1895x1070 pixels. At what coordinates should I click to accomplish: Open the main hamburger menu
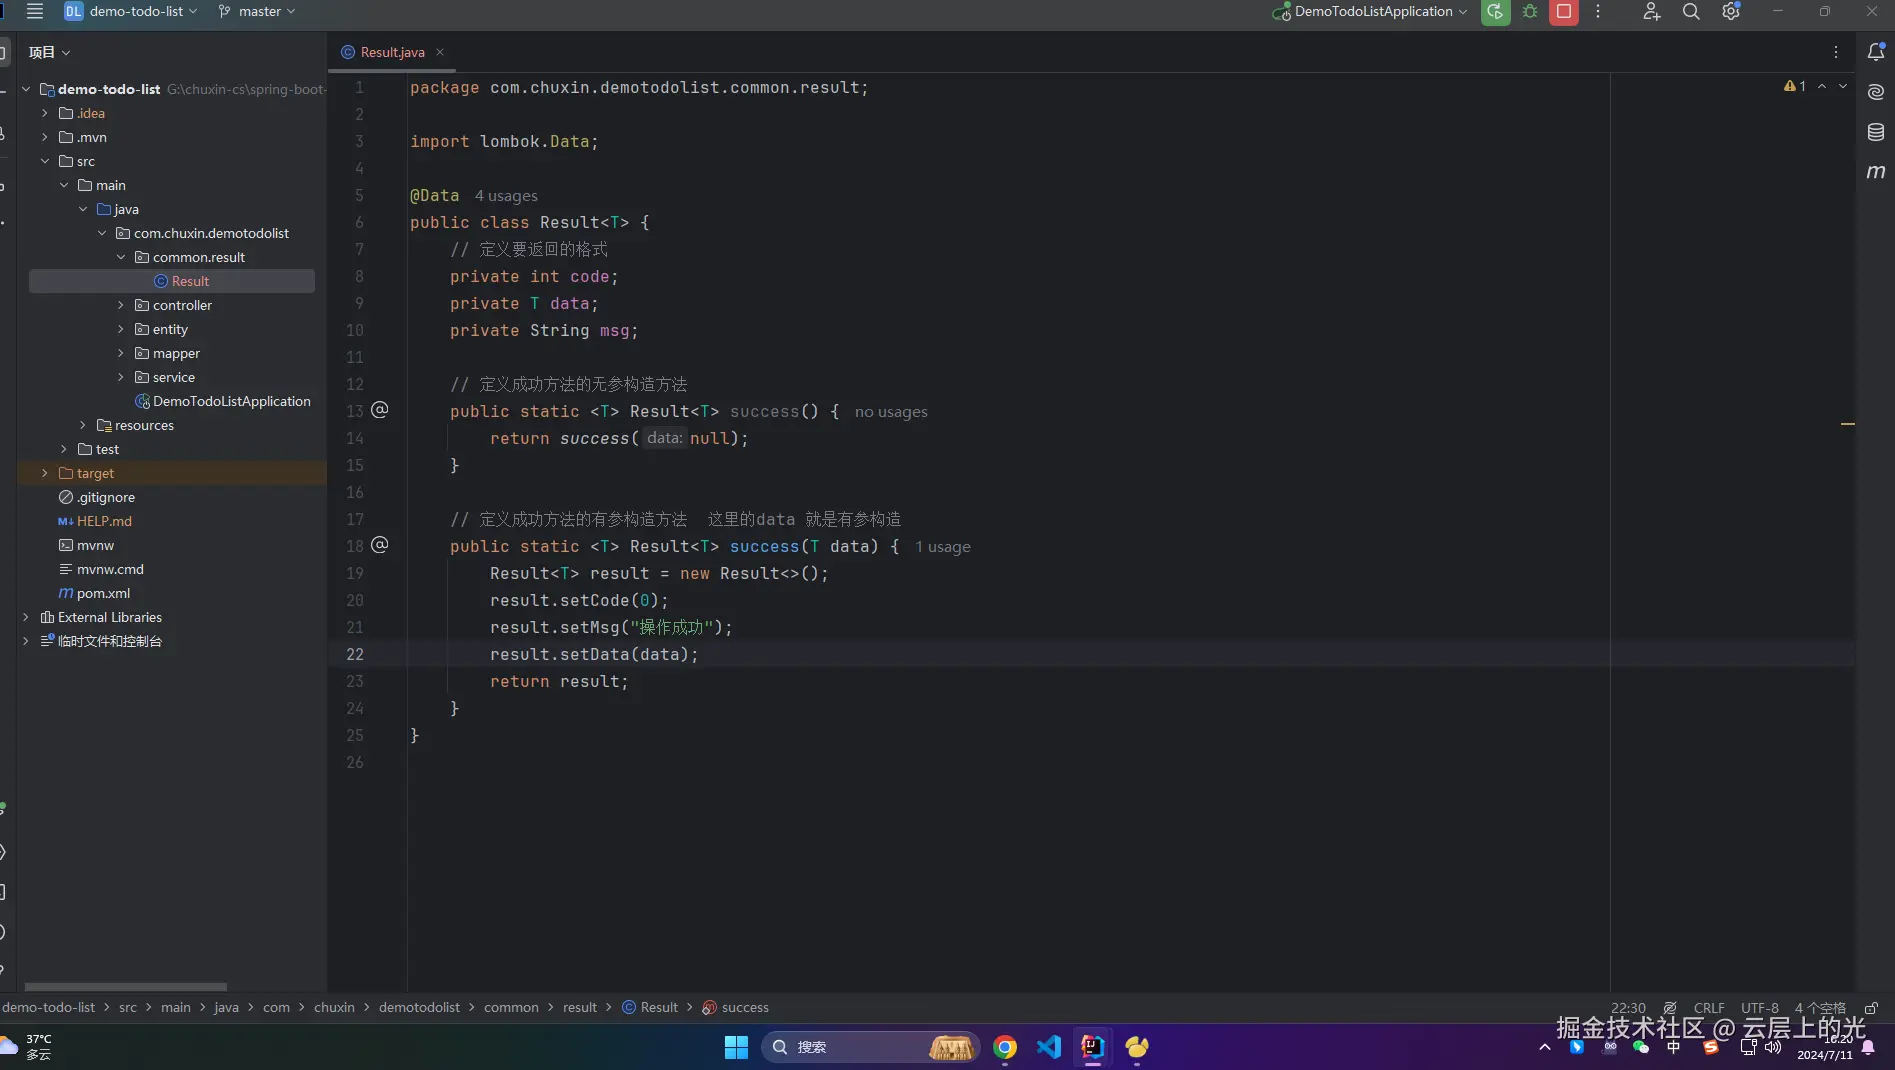pyautogui.click(x=35, y=12)
